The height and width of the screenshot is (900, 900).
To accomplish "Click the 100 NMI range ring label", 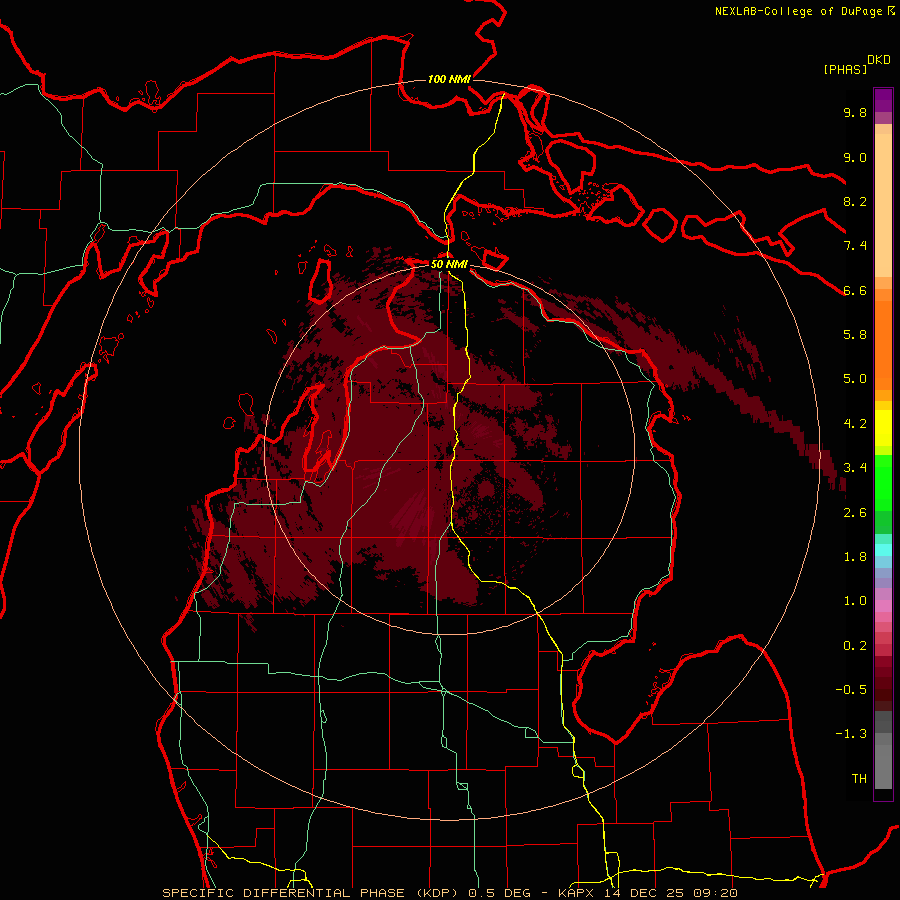I will (449, 79).
